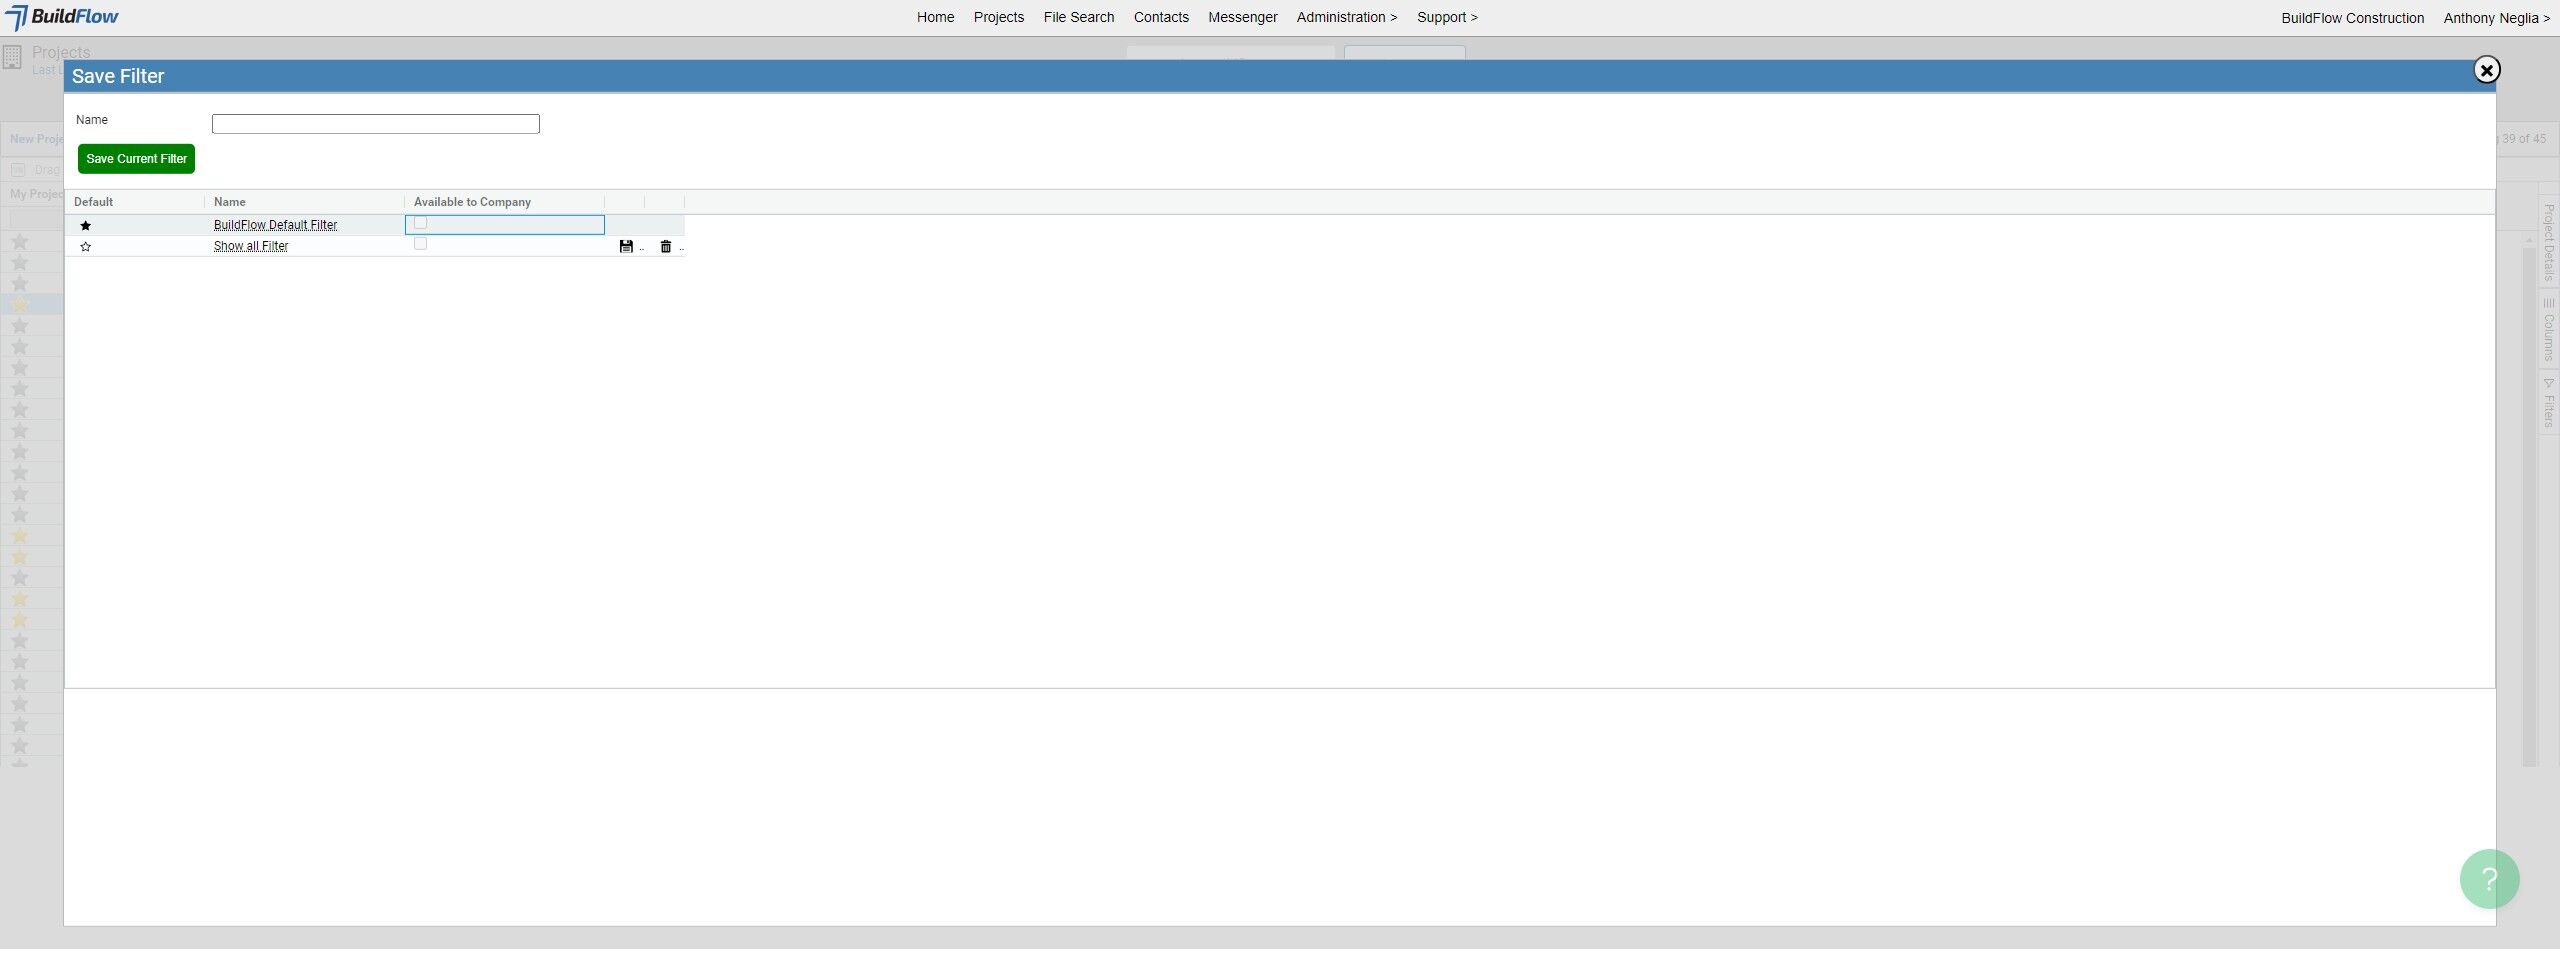2560x953 pixels.
Task: Open Contacts in top navigation
Action: pos(1161,17)
